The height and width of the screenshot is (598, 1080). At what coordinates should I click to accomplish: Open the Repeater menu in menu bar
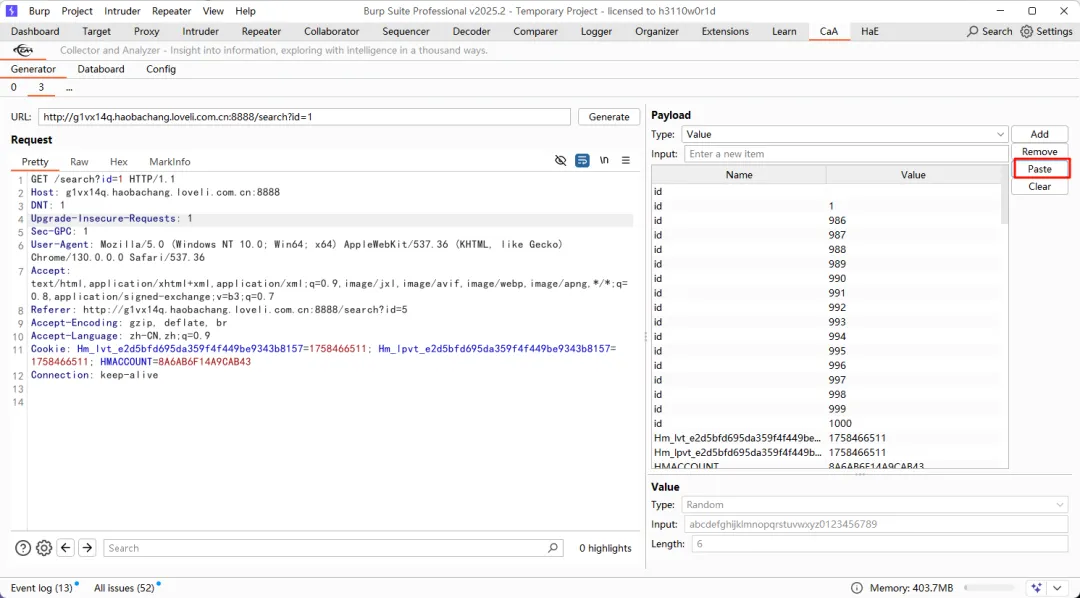[172, 11]
